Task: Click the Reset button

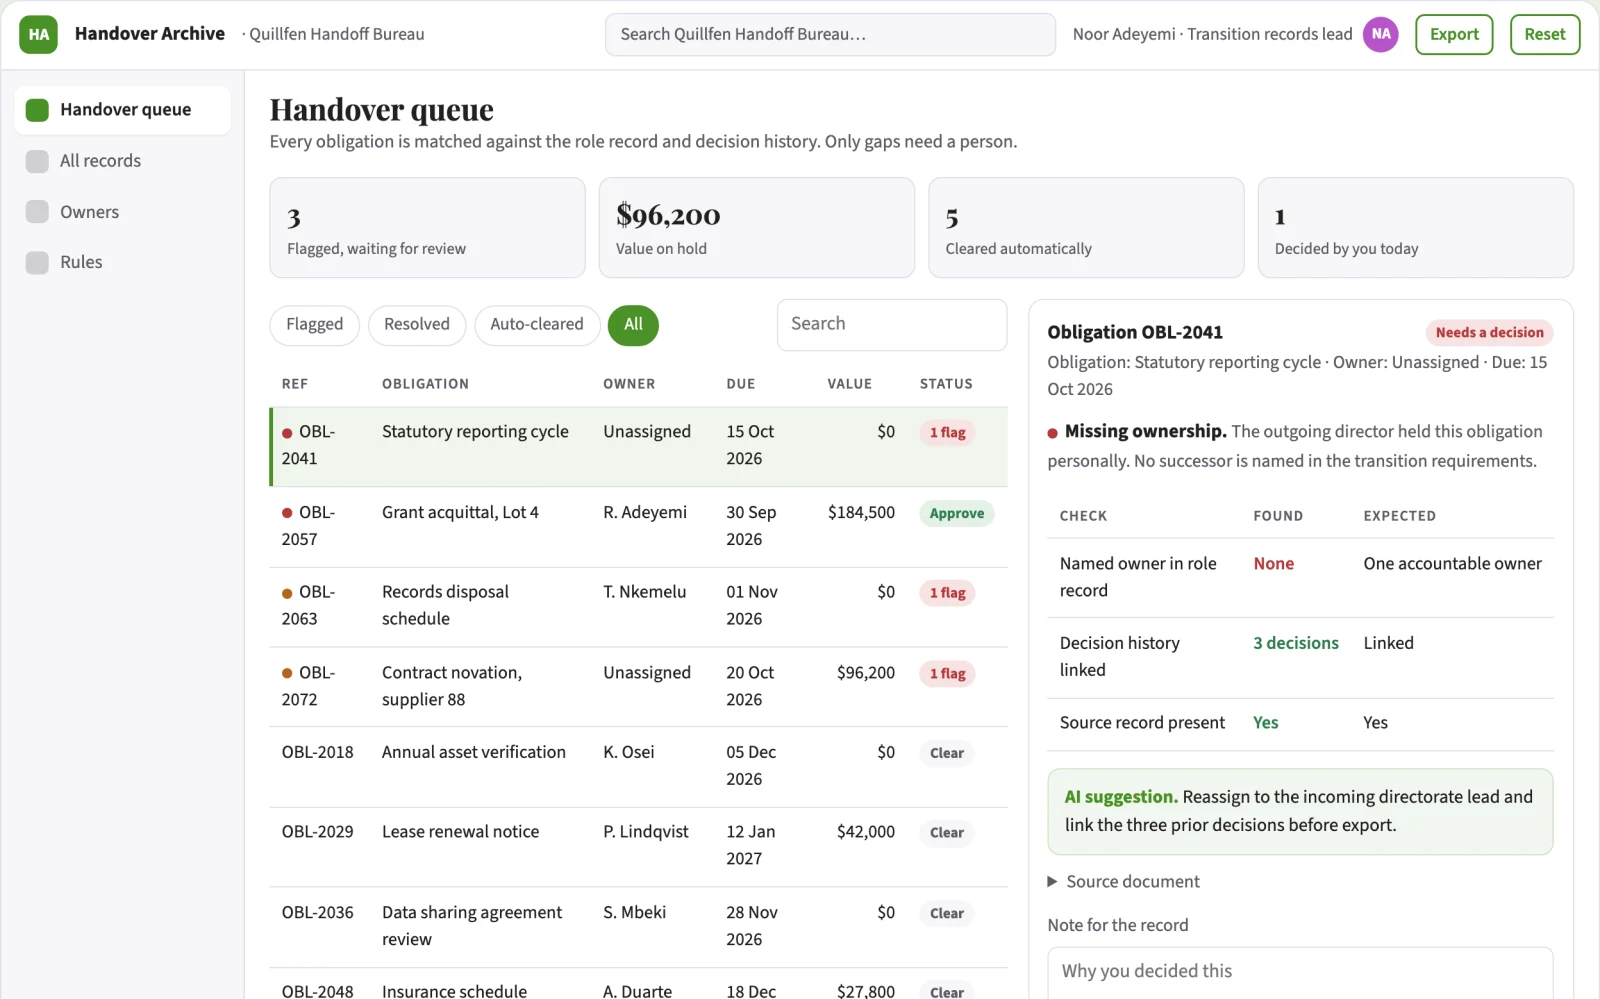Action: [1545, 34]
